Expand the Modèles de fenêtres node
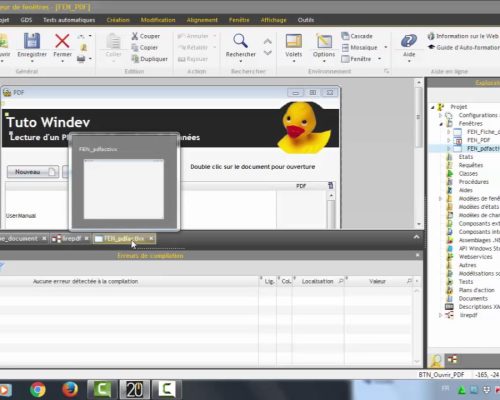The image size is (500, 400). pyautogui.click(x=441, y=199)
